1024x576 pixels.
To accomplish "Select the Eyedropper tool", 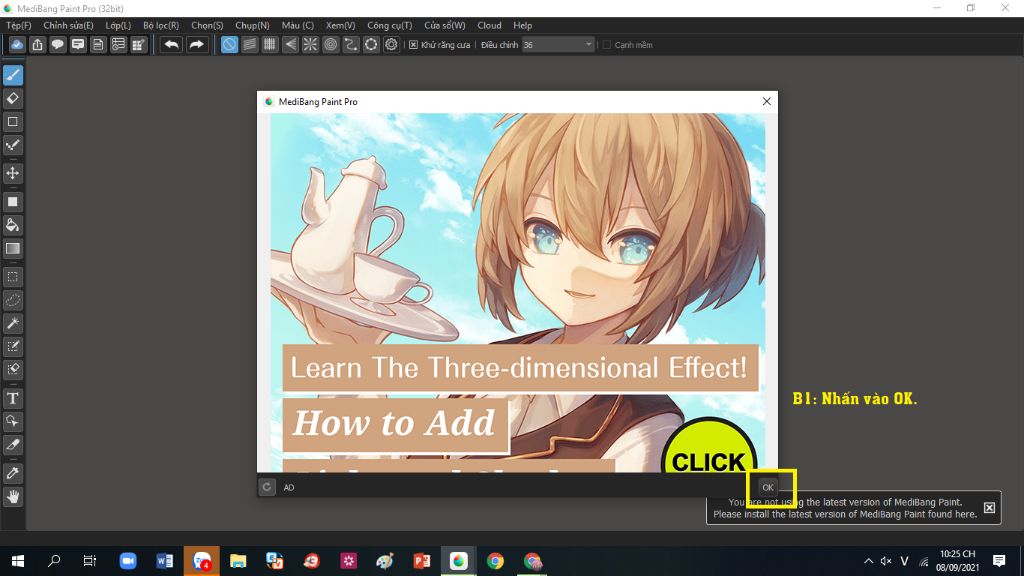I will pos(12,473).
